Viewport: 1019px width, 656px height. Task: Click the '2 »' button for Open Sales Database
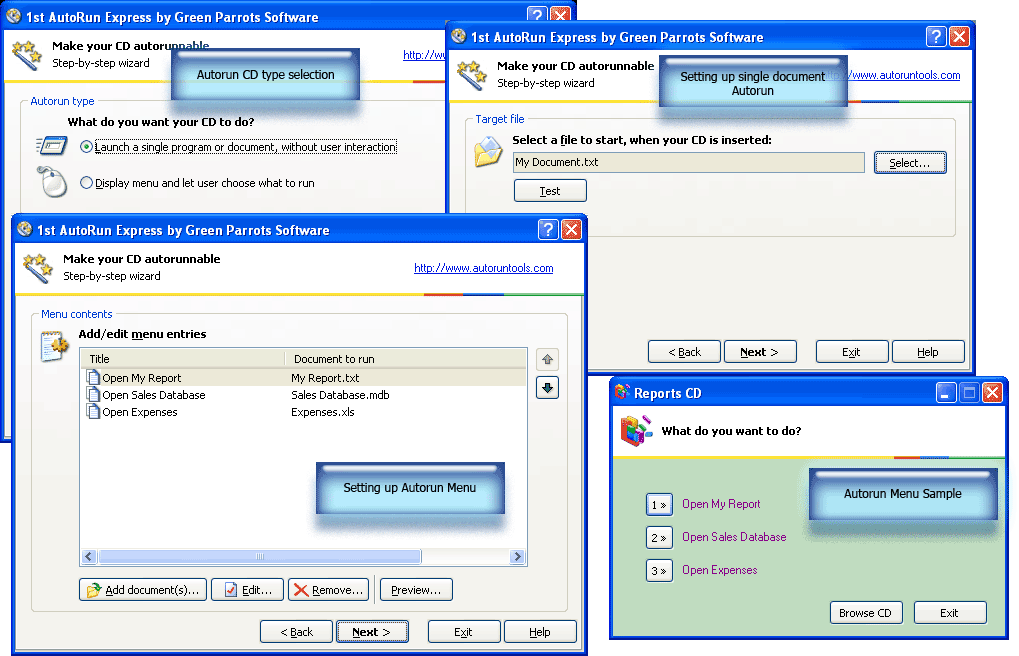point(659,538)
